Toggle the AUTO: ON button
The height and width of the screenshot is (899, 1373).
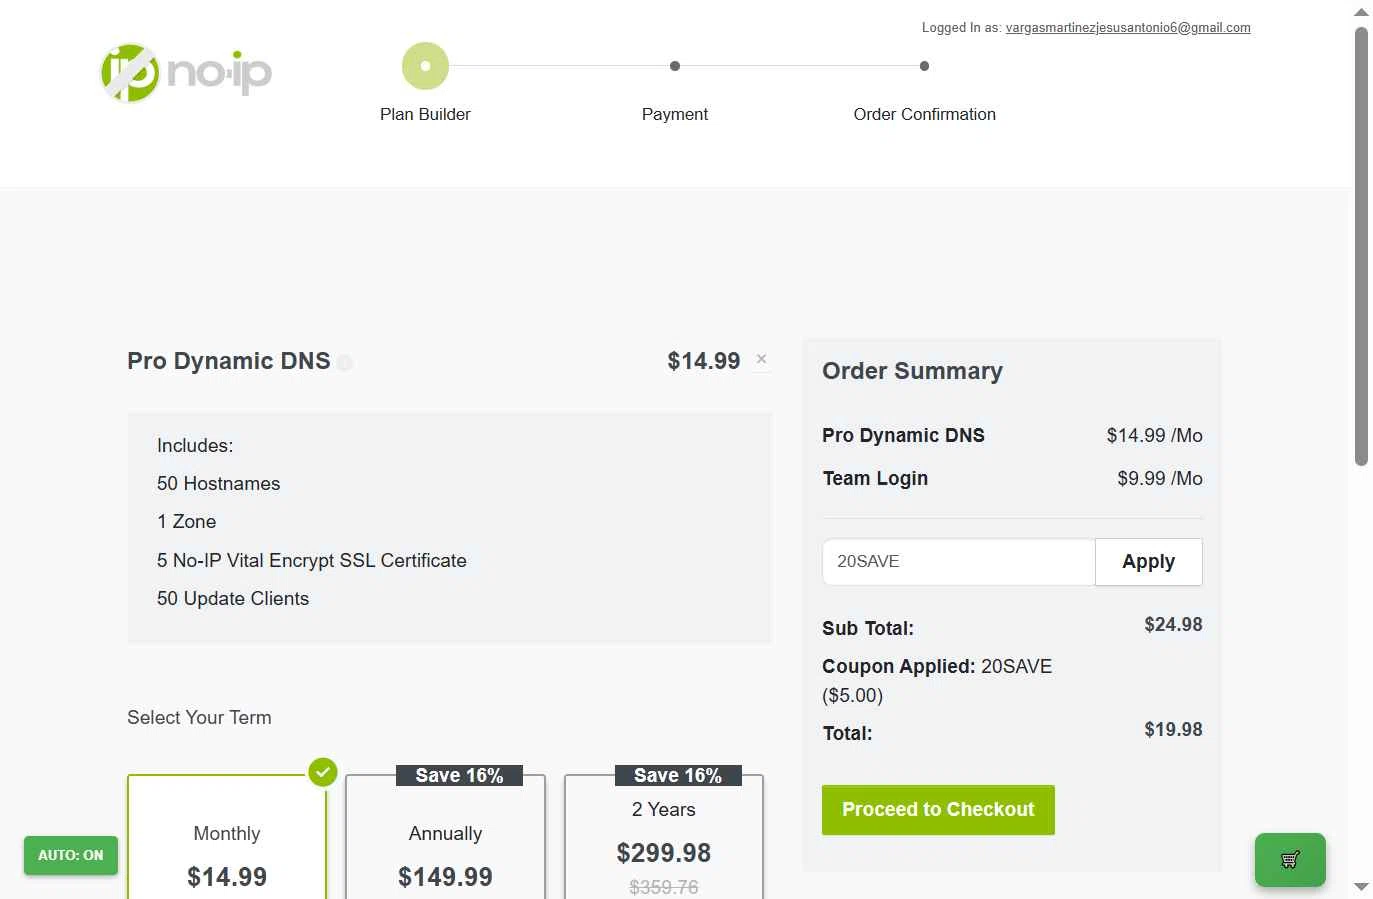click(x=71, y=855)
